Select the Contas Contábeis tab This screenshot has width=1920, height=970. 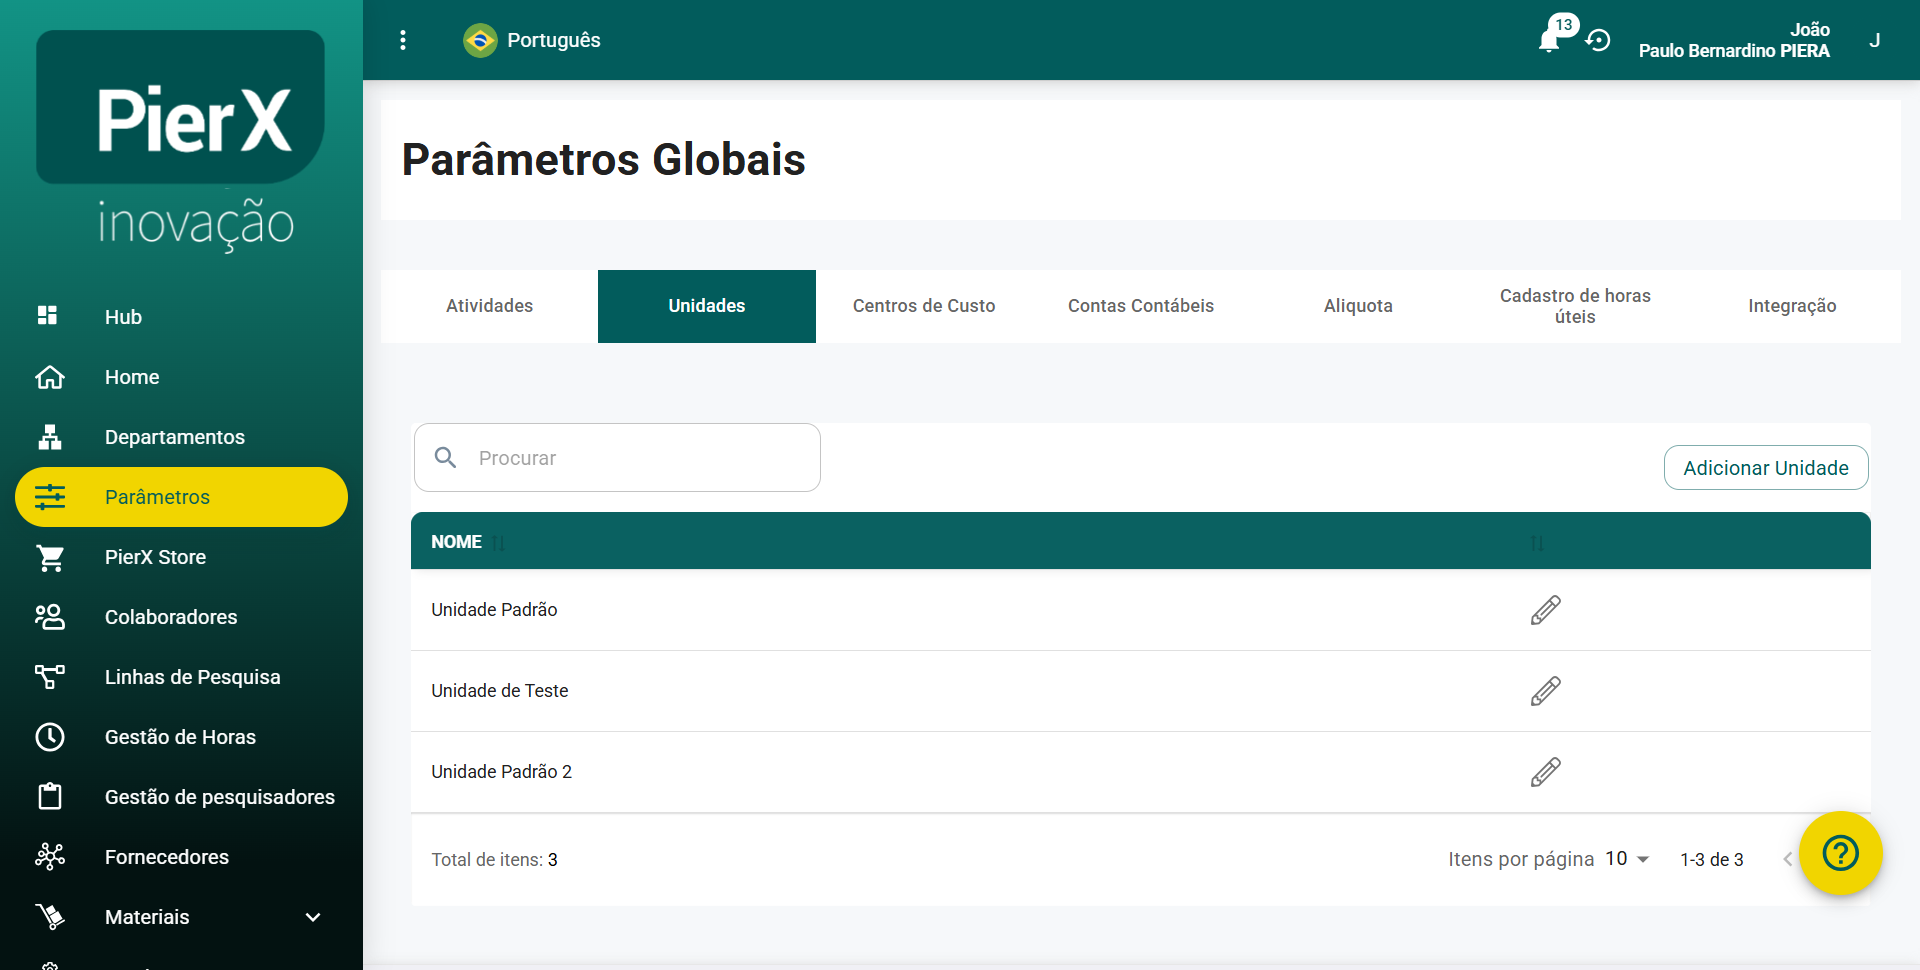1140,306
